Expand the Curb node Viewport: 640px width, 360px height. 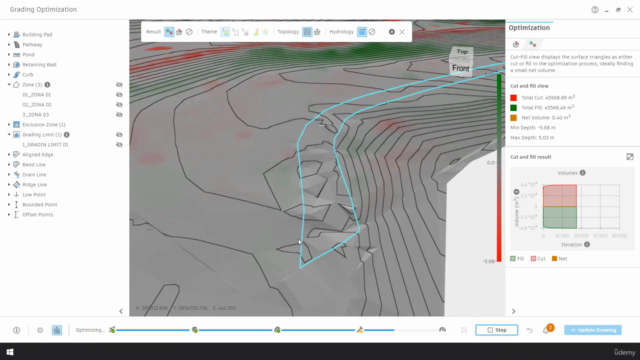click(9, 75)
